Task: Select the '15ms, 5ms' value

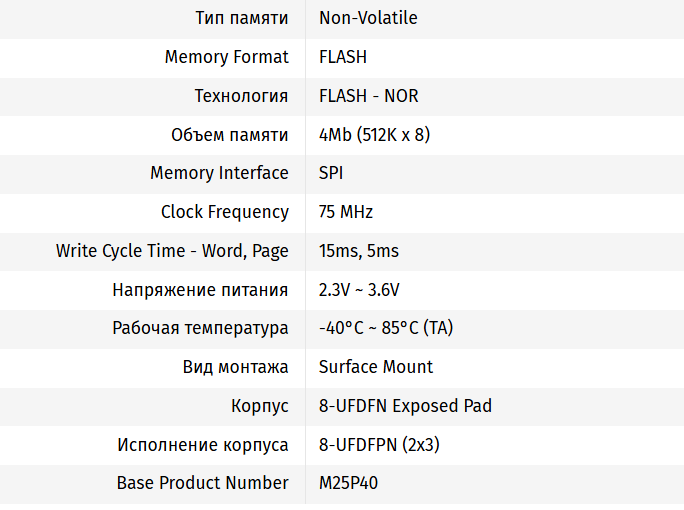Action: pyautogui.click(x=359, y=251)
